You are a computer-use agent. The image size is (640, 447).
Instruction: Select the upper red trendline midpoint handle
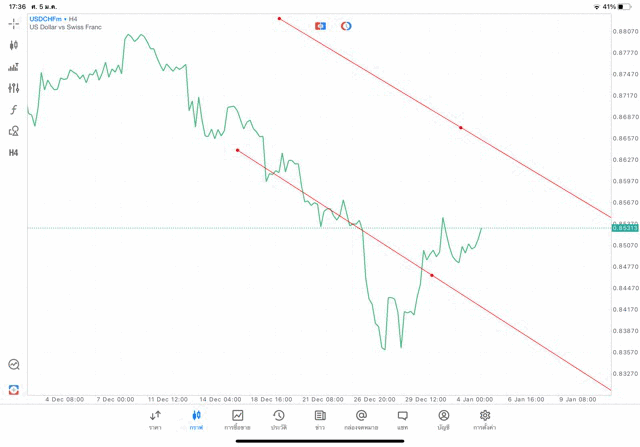click(461, 128)
